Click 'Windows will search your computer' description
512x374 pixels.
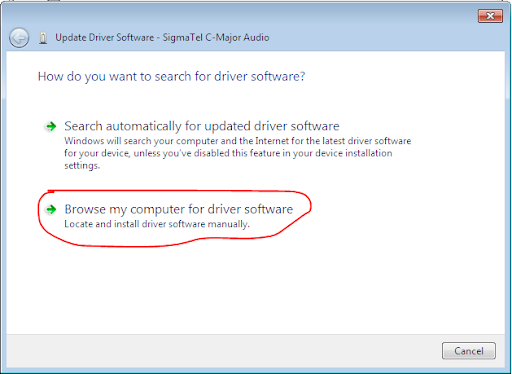pyautogui.click(x=237, y=153)
